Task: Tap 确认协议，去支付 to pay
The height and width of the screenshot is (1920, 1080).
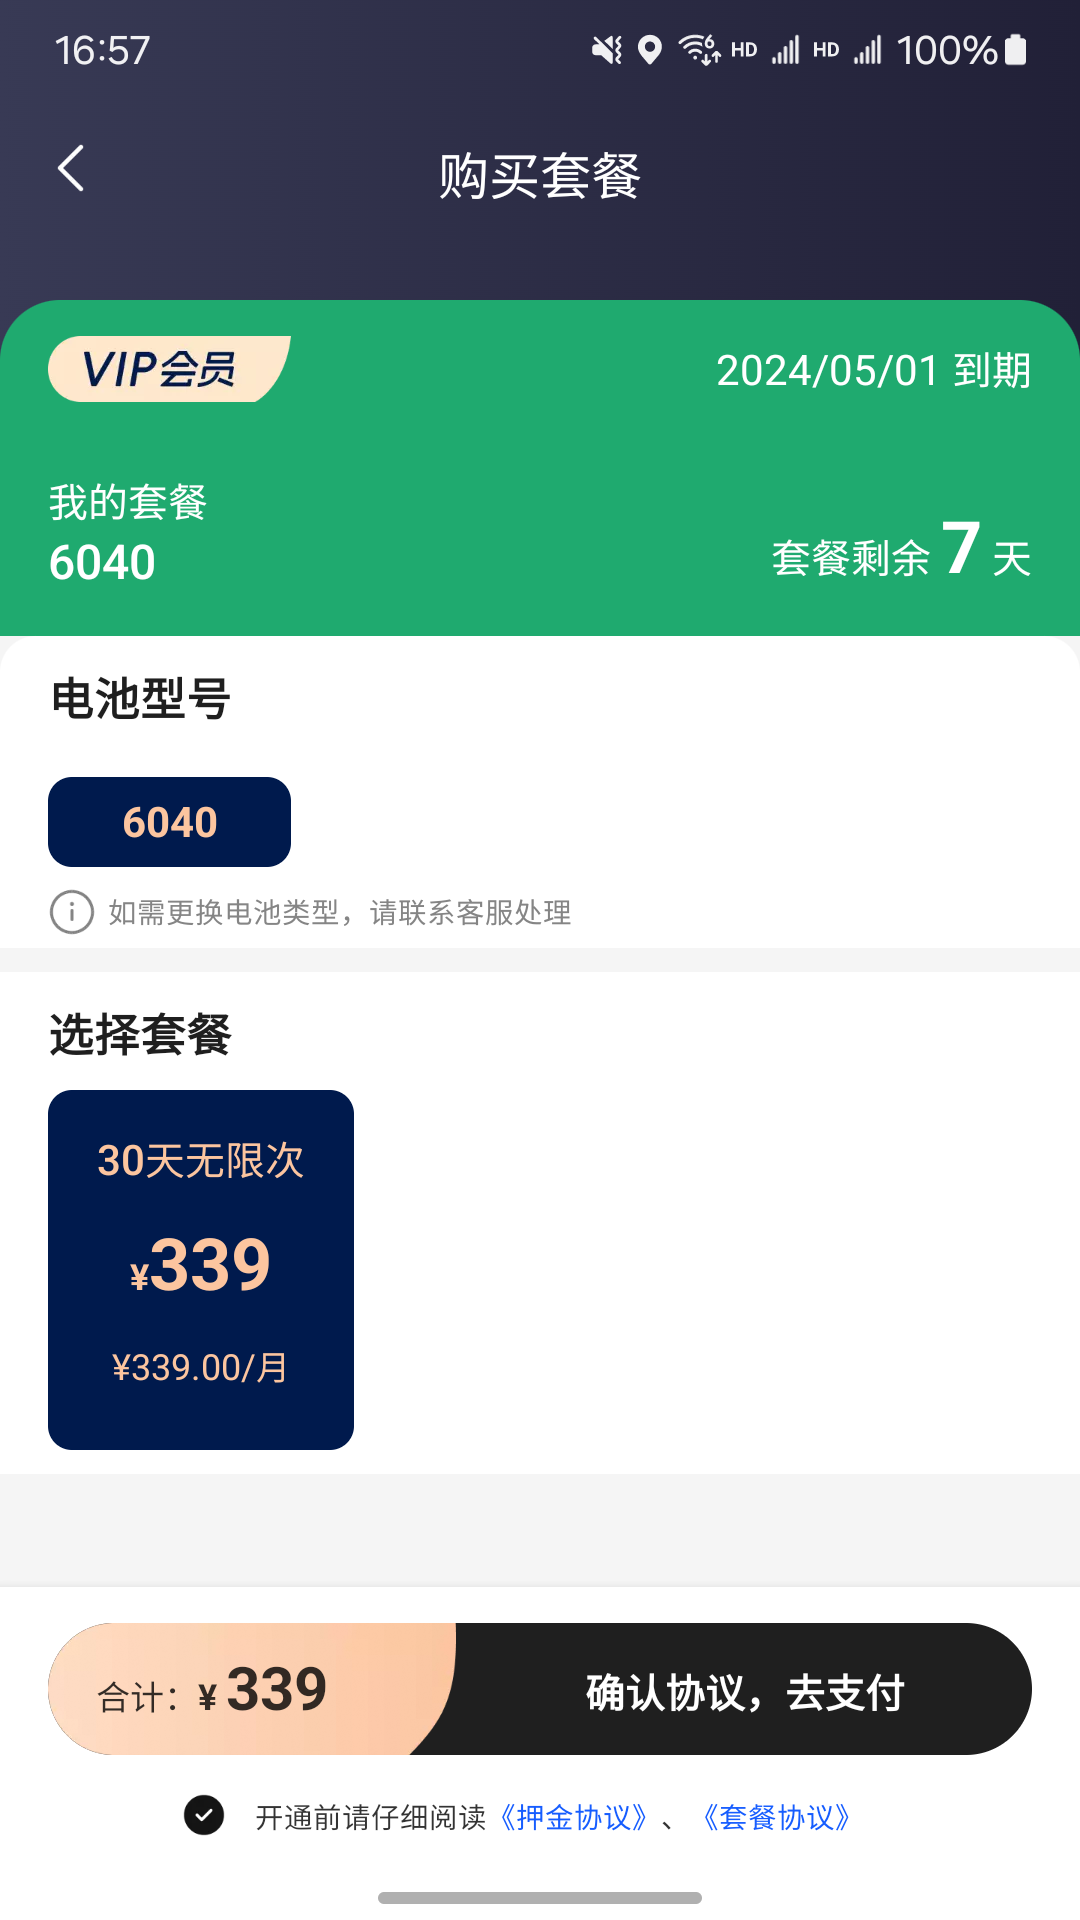Action: pos(744,1690)
